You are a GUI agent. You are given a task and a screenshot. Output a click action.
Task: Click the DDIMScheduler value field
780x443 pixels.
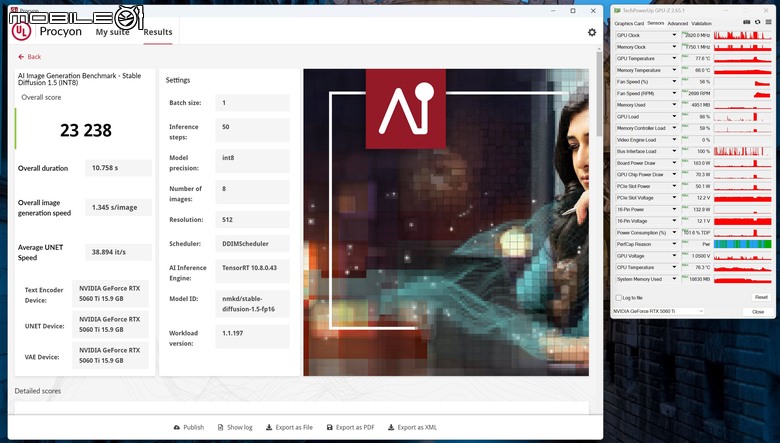click(x=252, y=244)
